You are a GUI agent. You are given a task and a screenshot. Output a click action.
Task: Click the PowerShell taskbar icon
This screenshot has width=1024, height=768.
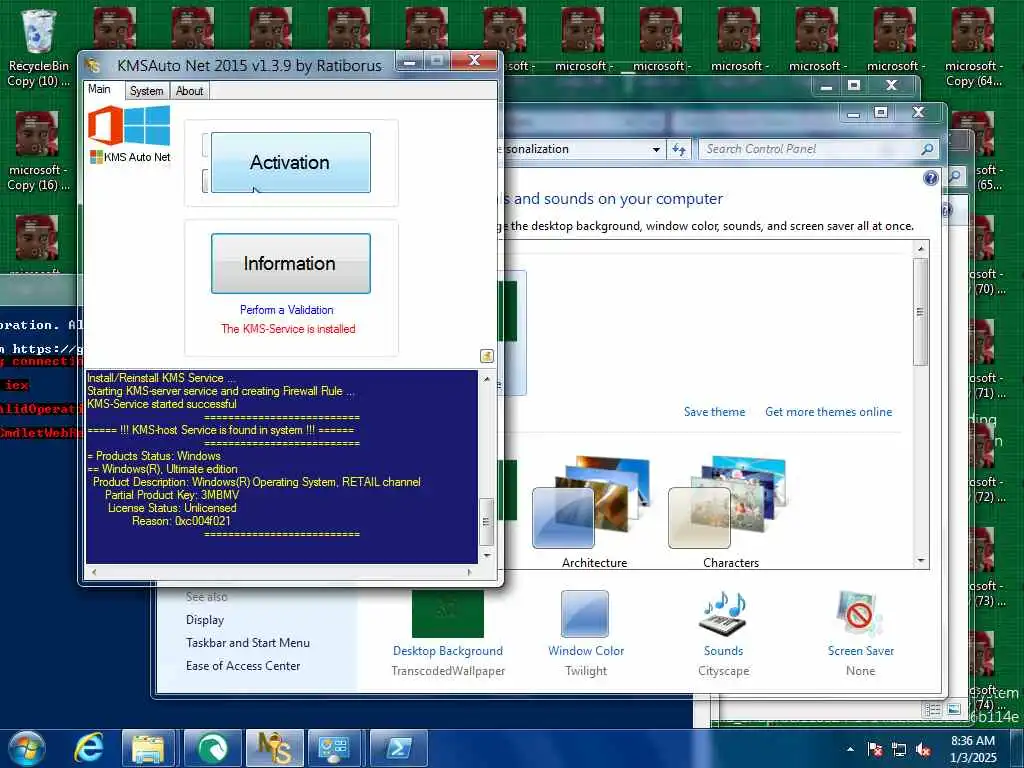[x=398, y=748]
